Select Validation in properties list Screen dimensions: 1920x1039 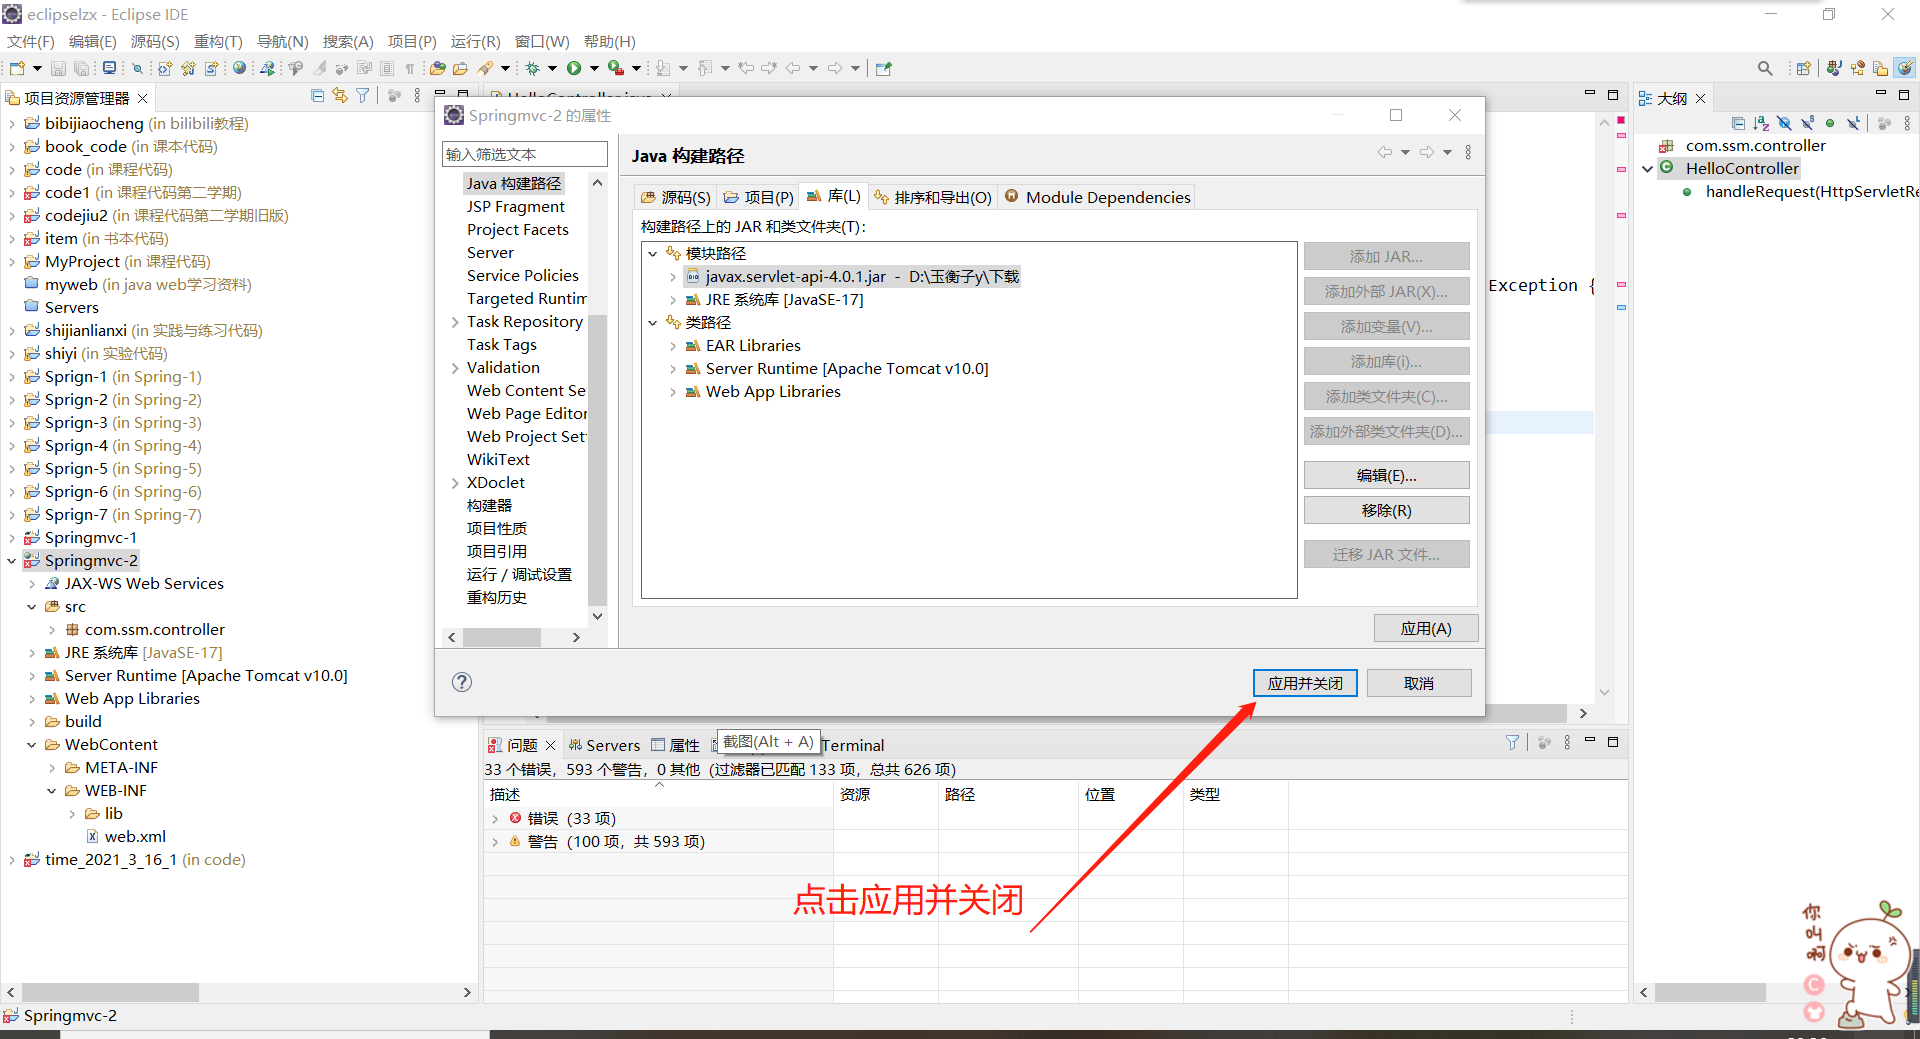pos(503,368)
